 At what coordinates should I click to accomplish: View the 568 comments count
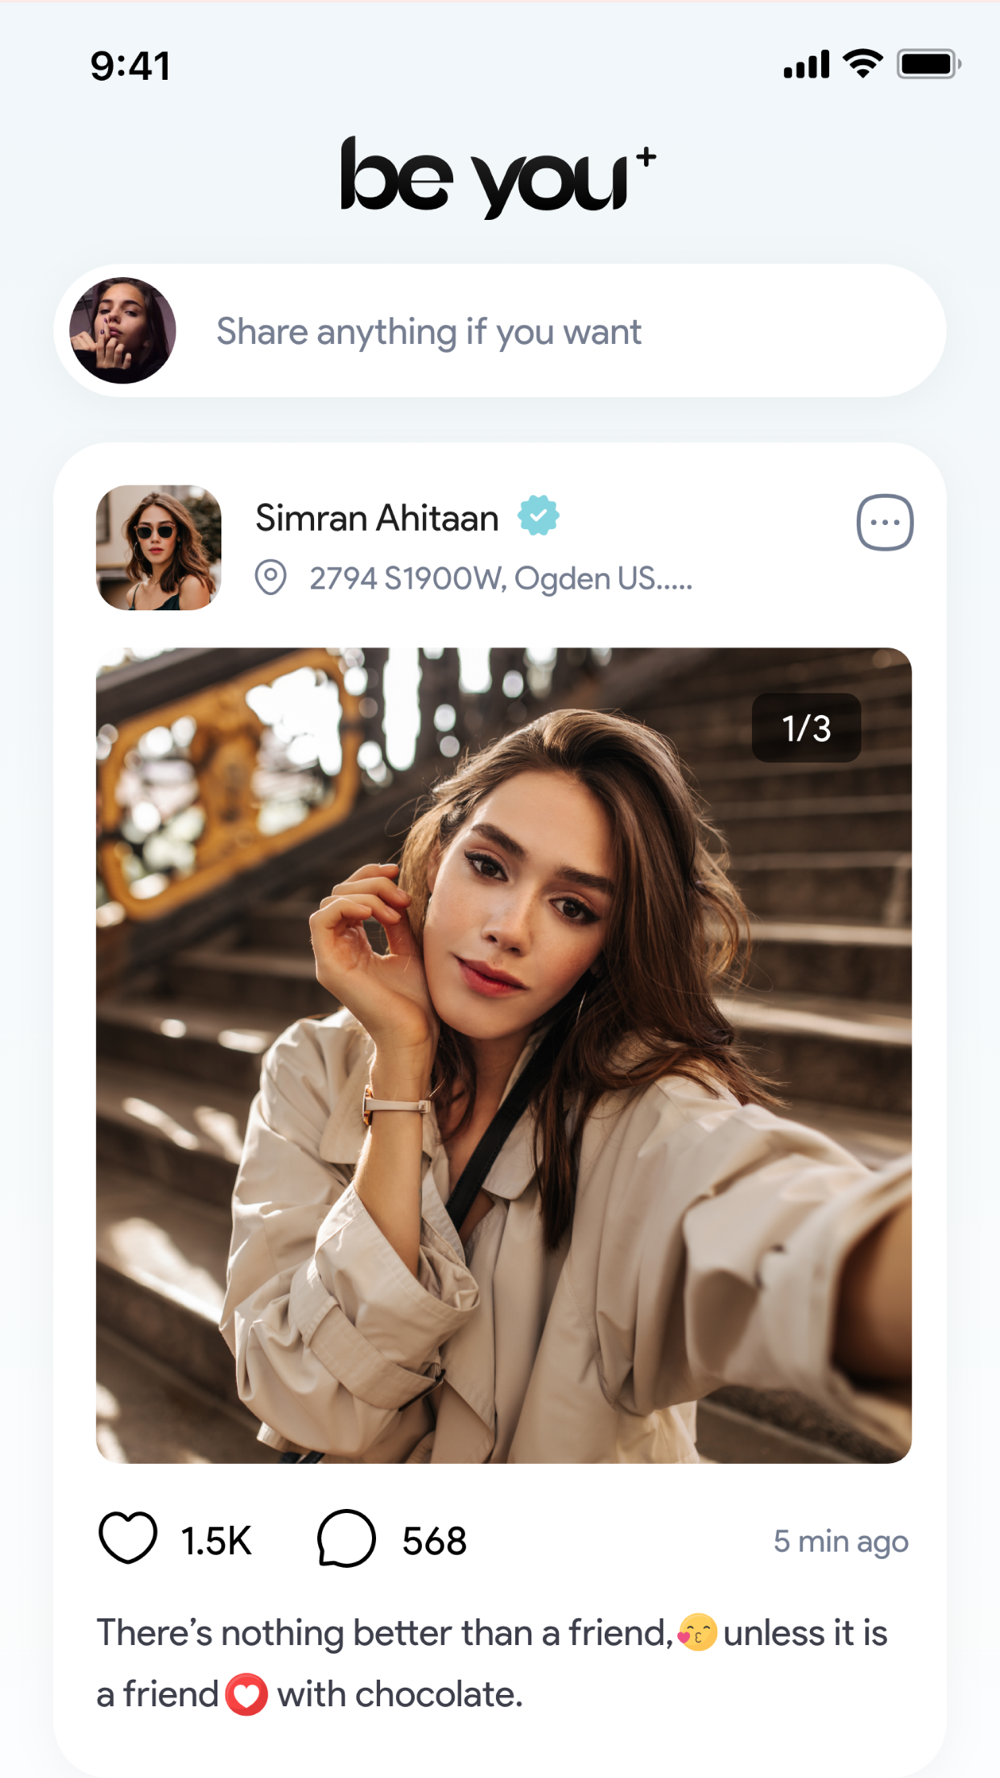434,1541
